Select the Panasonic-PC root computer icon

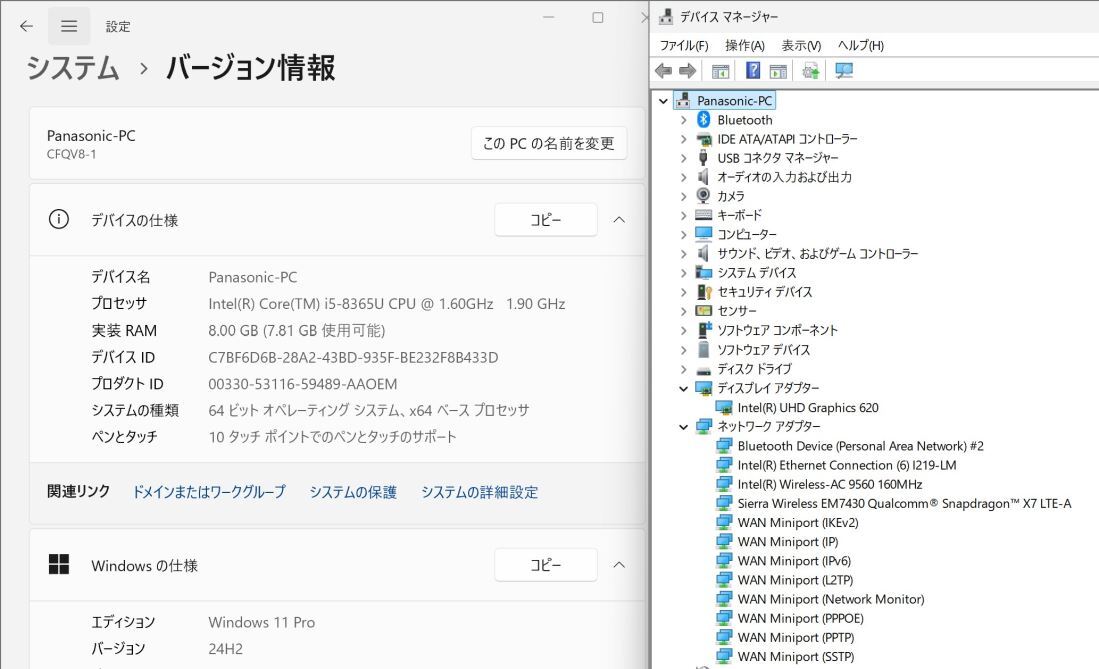coord(683,101)
